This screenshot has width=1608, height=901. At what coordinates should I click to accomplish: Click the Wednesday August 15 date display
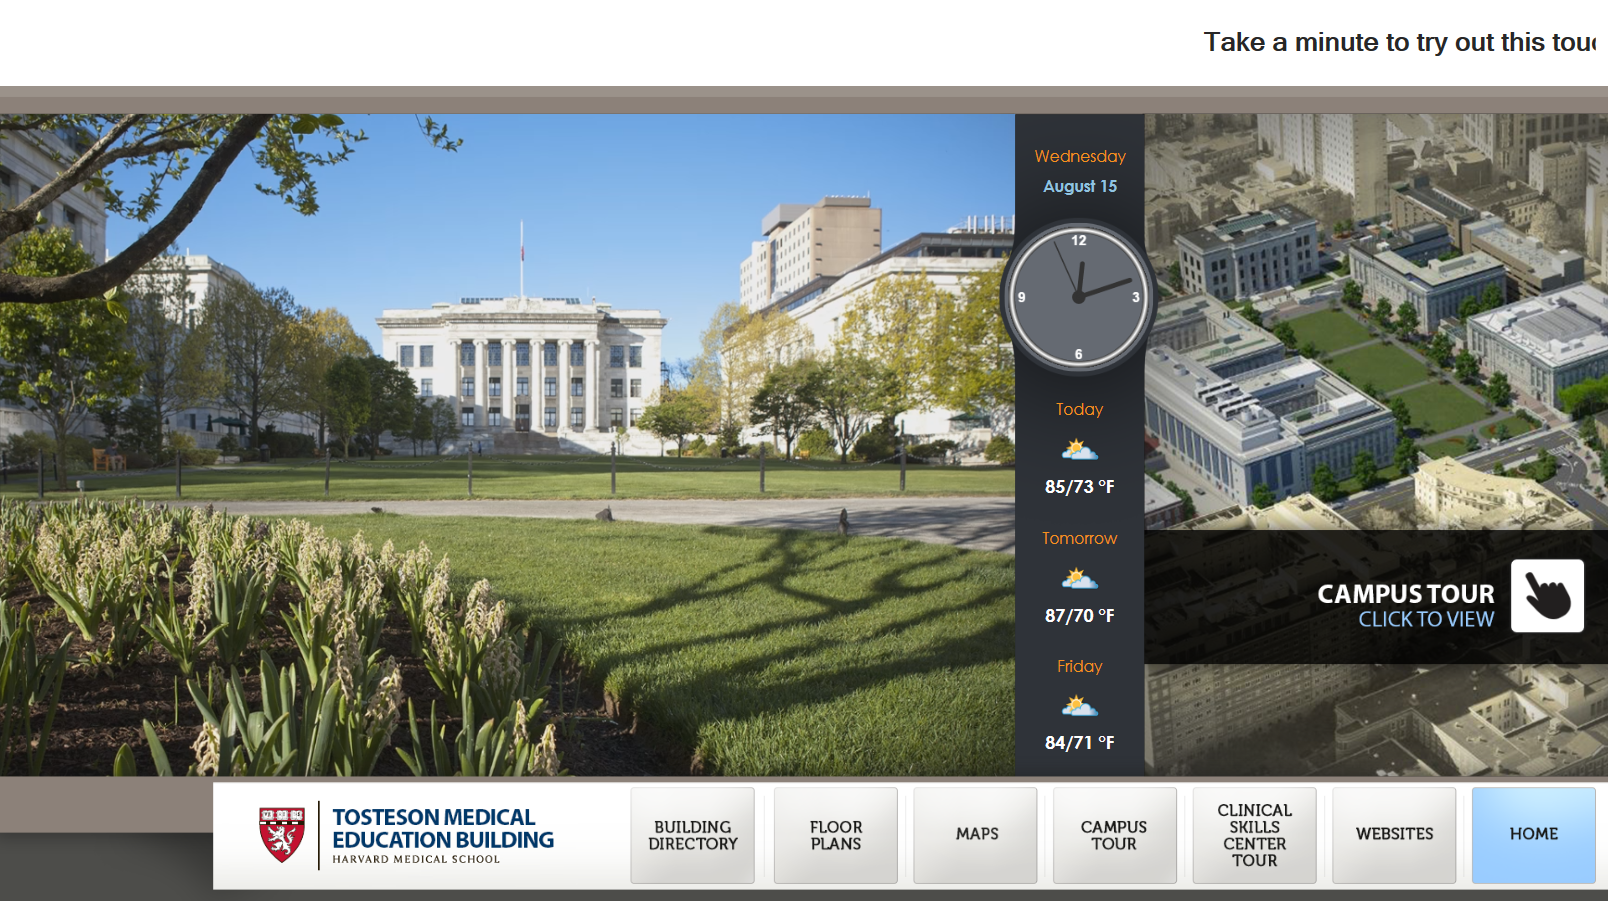coord(1079,171)
